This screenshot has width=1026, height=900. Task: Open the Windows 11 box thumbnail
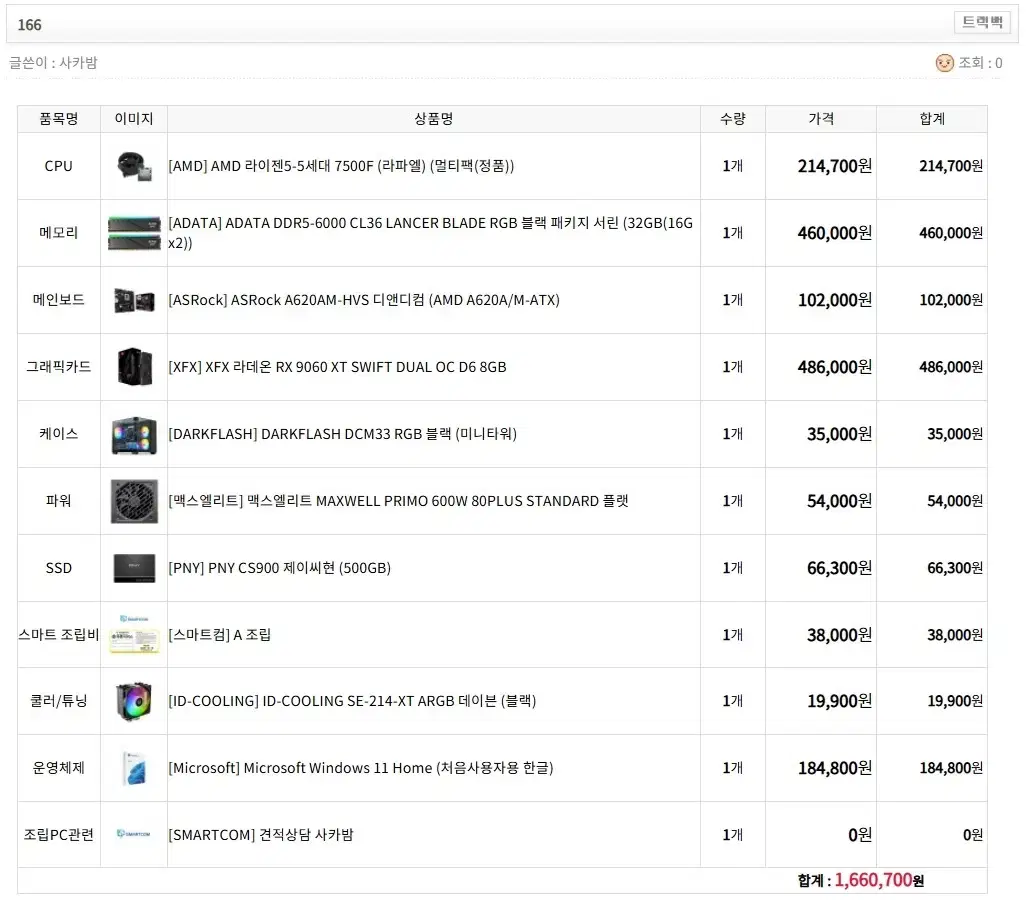[134, 767]
